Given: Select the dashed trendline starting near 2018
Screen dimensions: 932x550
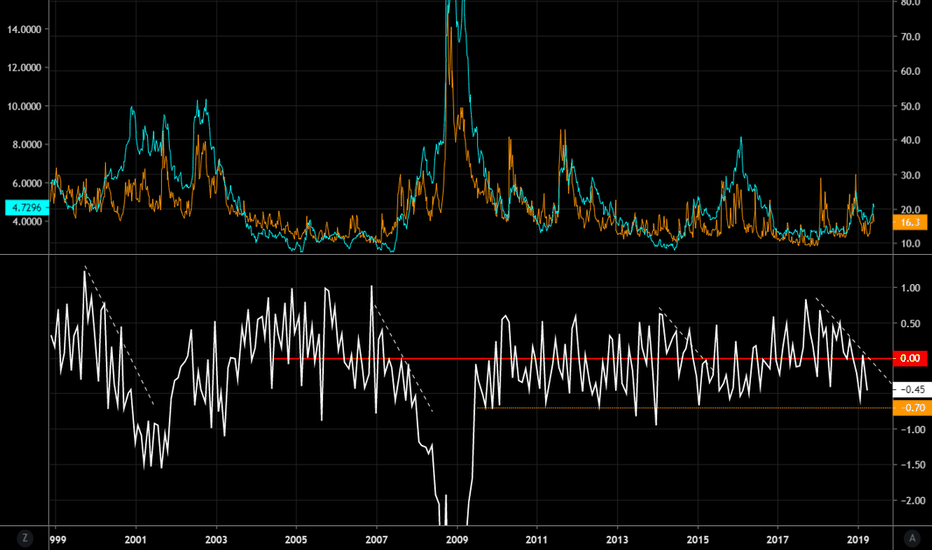Looking at the screenshot, I should (854, 341).
